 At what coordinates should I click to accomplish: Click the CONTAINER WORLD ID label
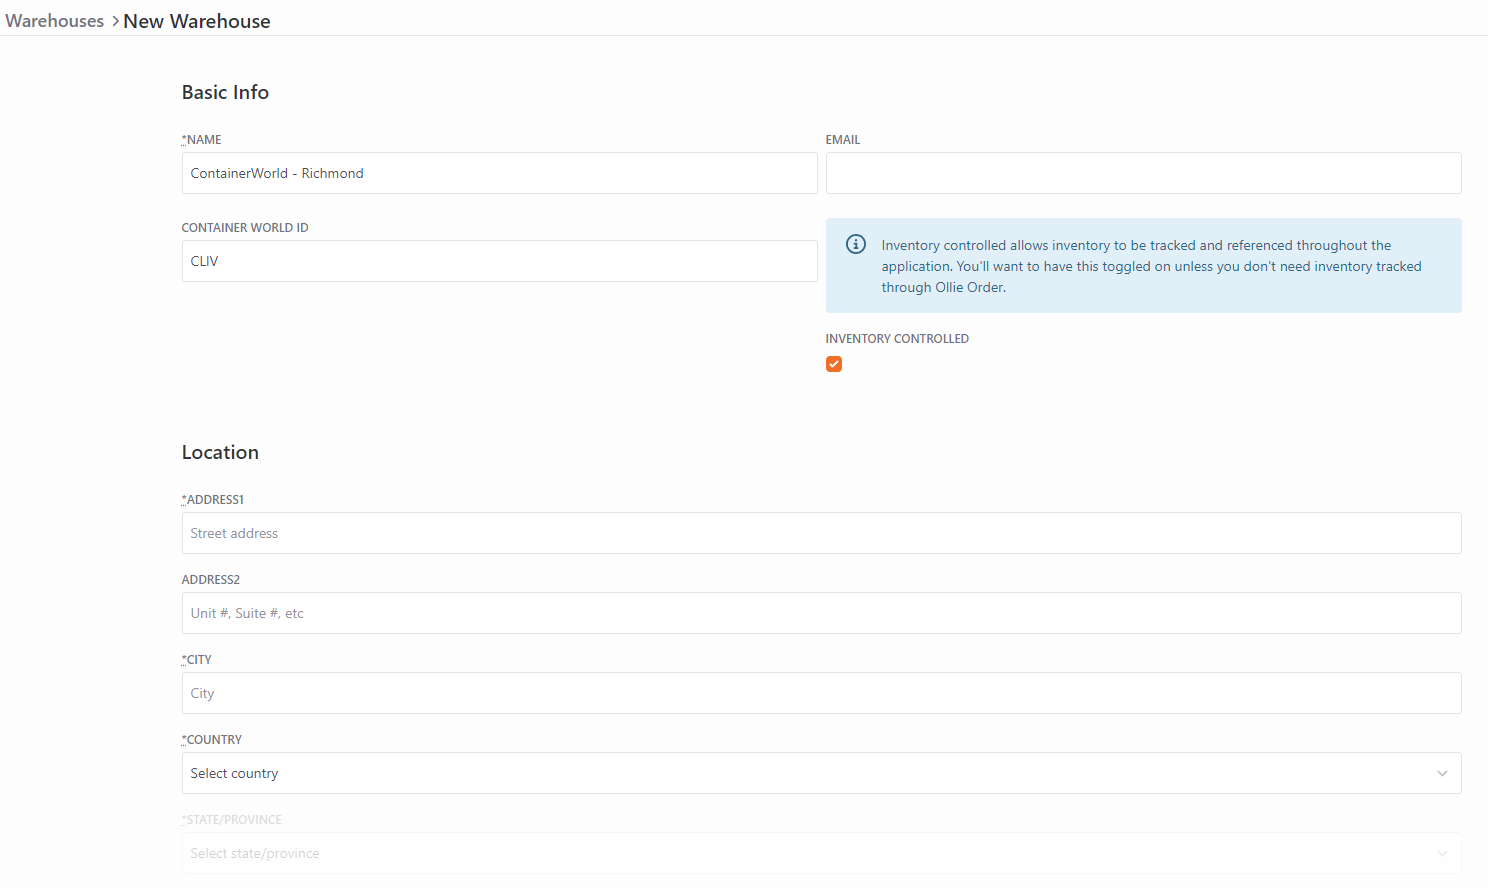[245, 228]
